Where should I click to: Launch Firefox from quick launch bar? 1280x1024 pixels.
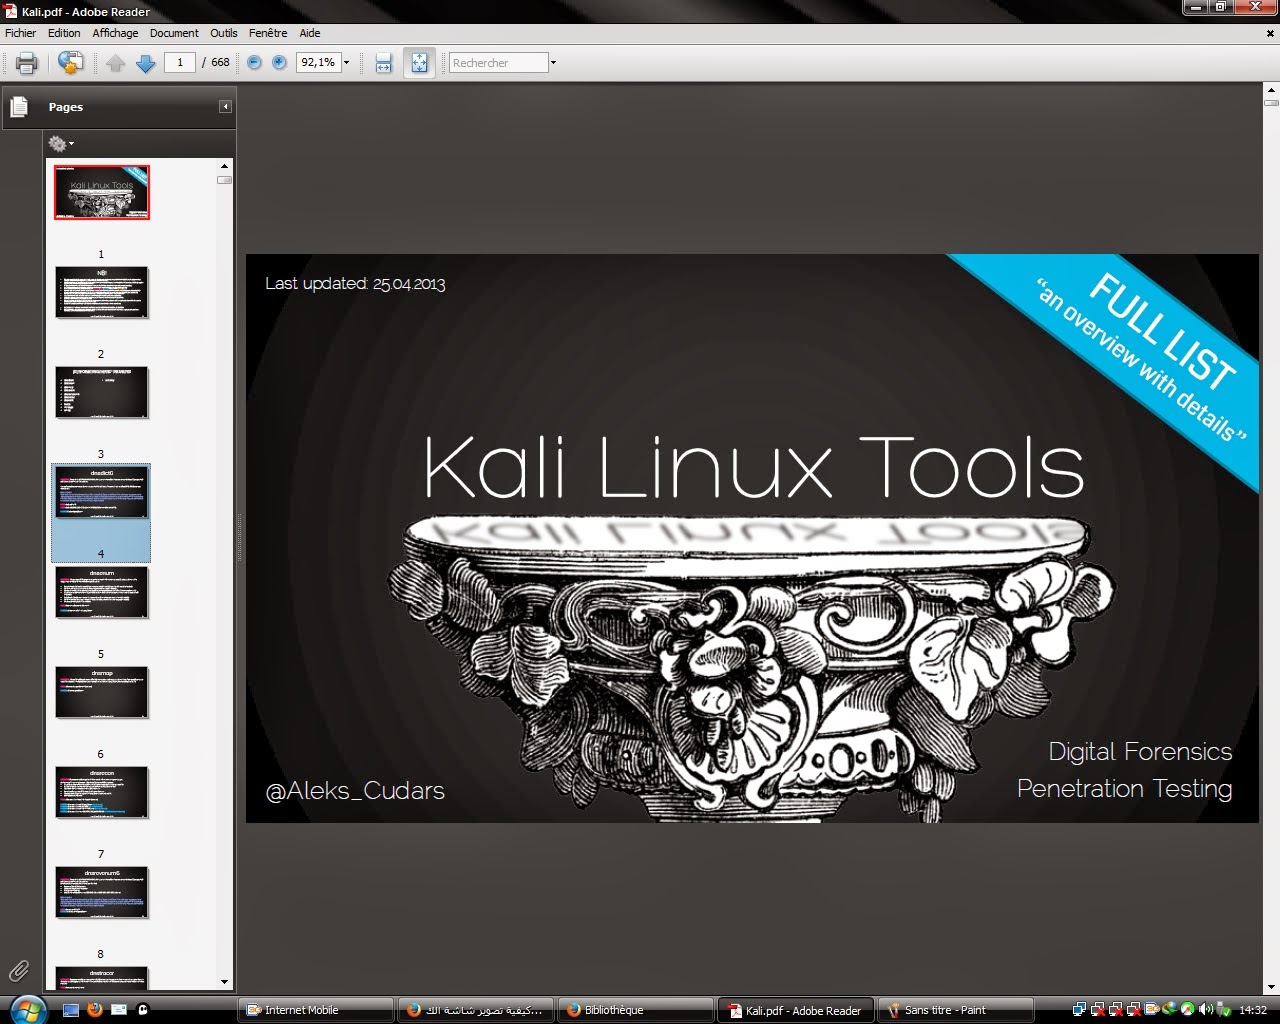[x=95, y=1010]
